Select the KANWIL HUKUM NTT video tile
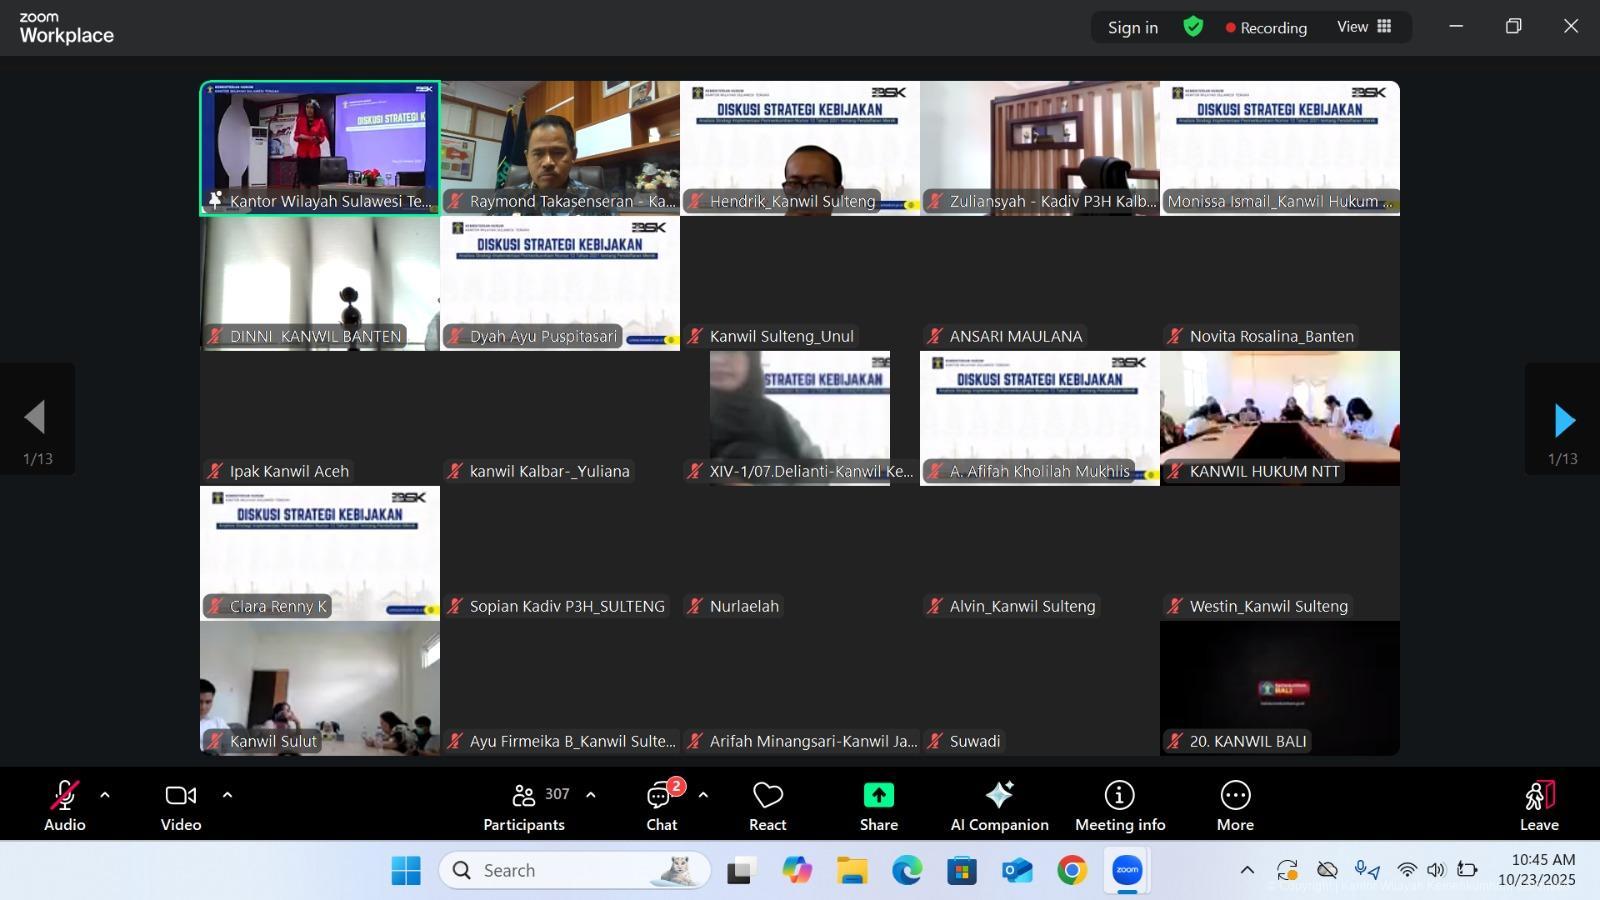This screenshot has width=1600, height=900. [x=1279, y=418]
